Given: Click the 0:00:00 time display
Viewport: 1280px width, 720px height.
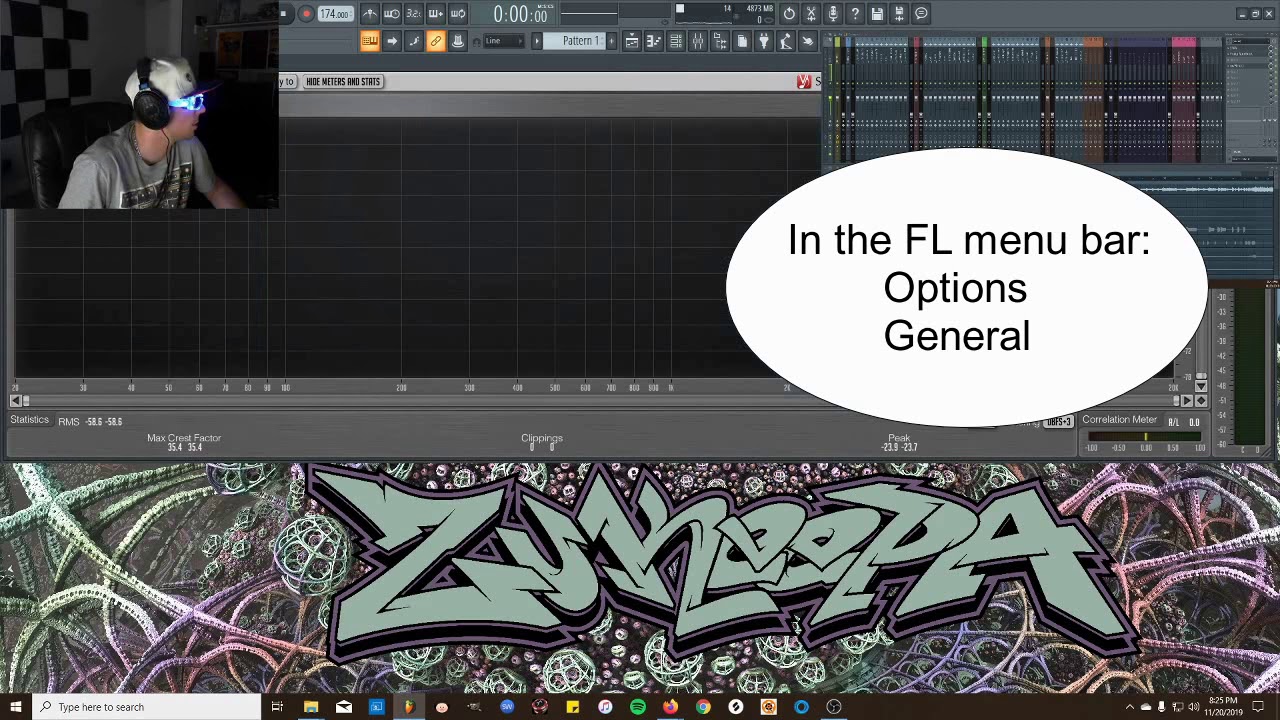Looking at the screenshot, I should click(x=520, y=14).
